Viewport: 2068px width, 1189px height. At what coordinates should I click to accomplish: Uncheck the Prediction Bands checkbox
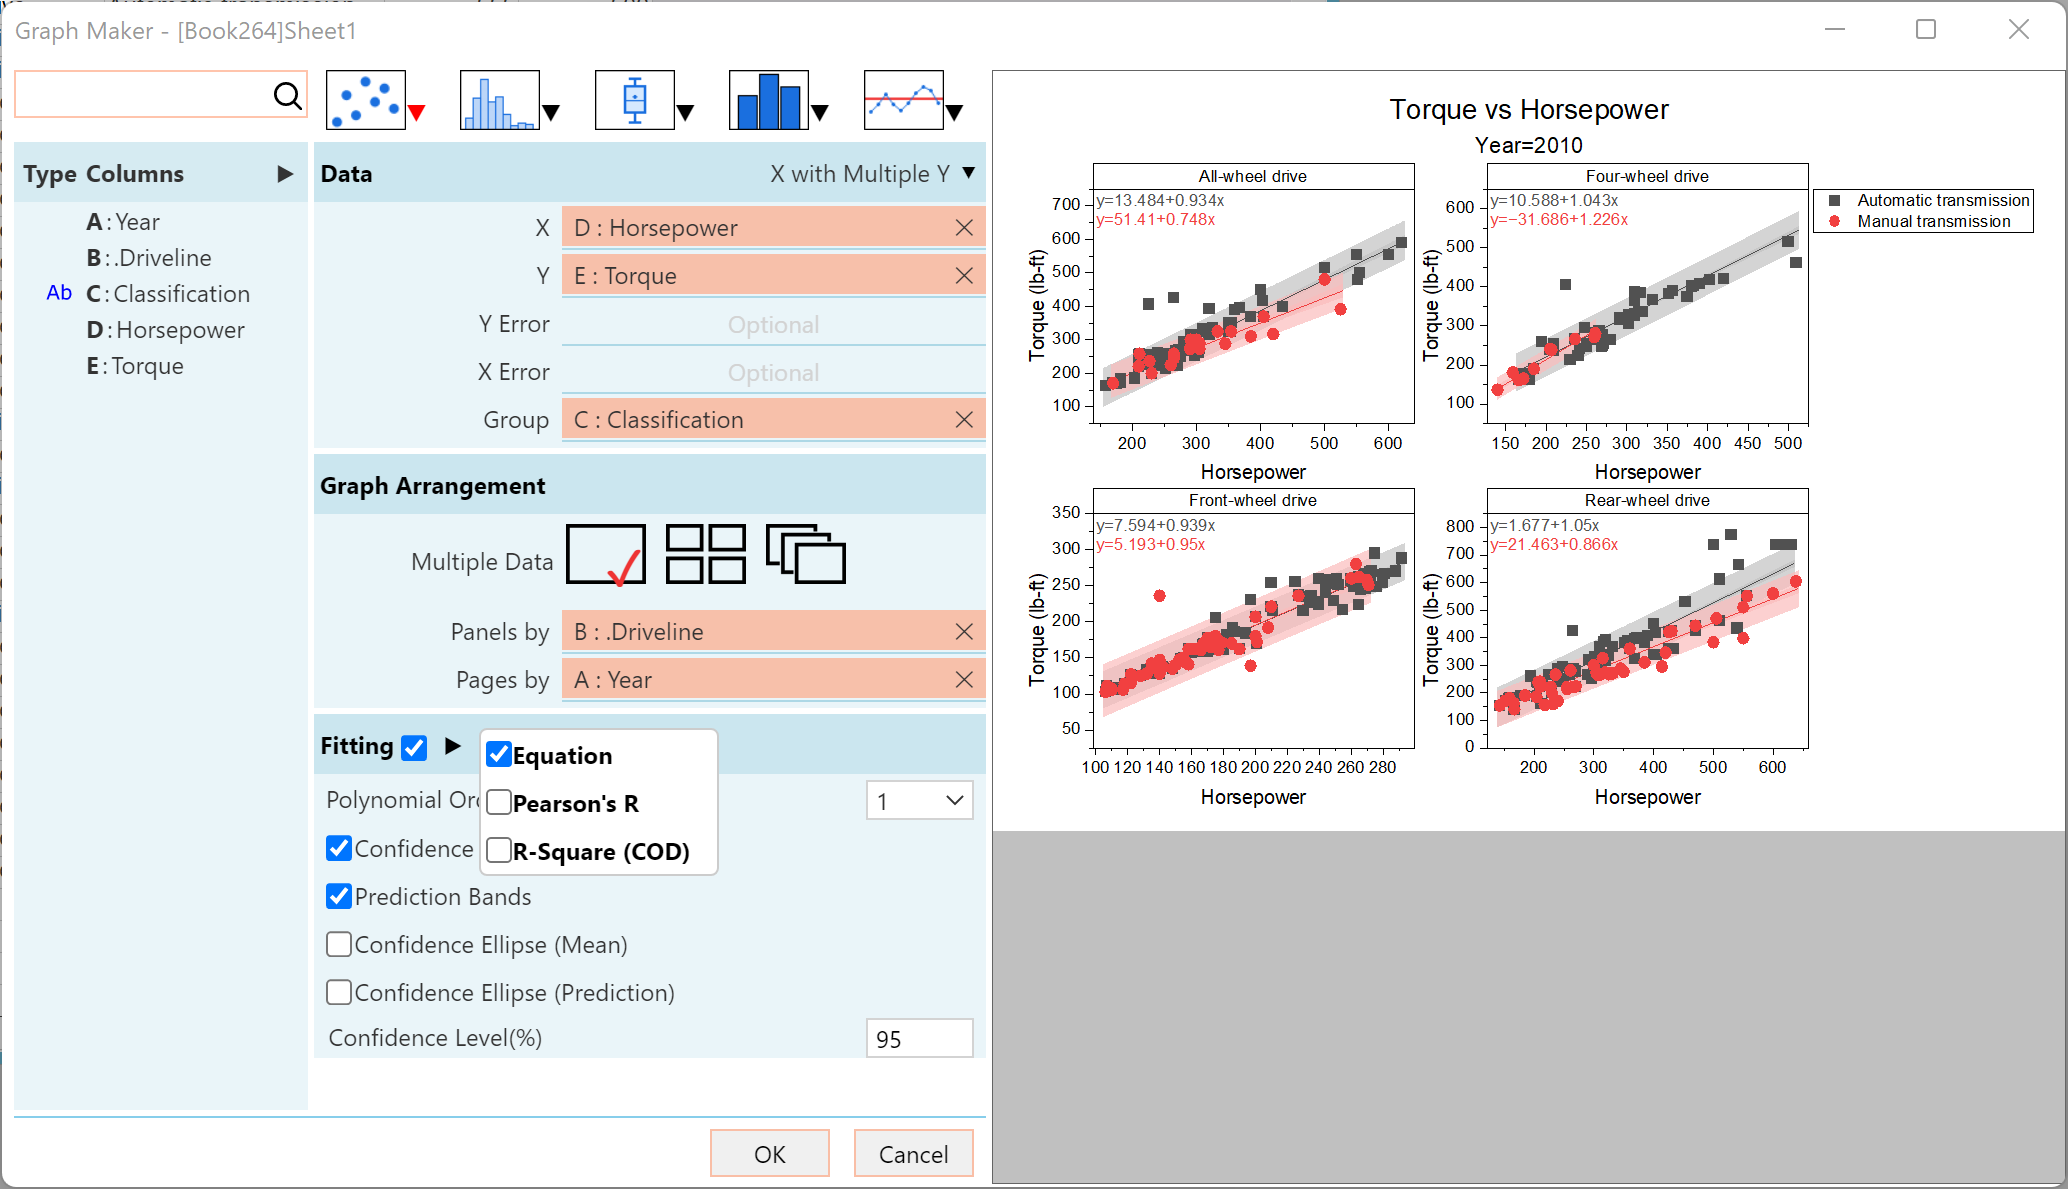(339, 896)
